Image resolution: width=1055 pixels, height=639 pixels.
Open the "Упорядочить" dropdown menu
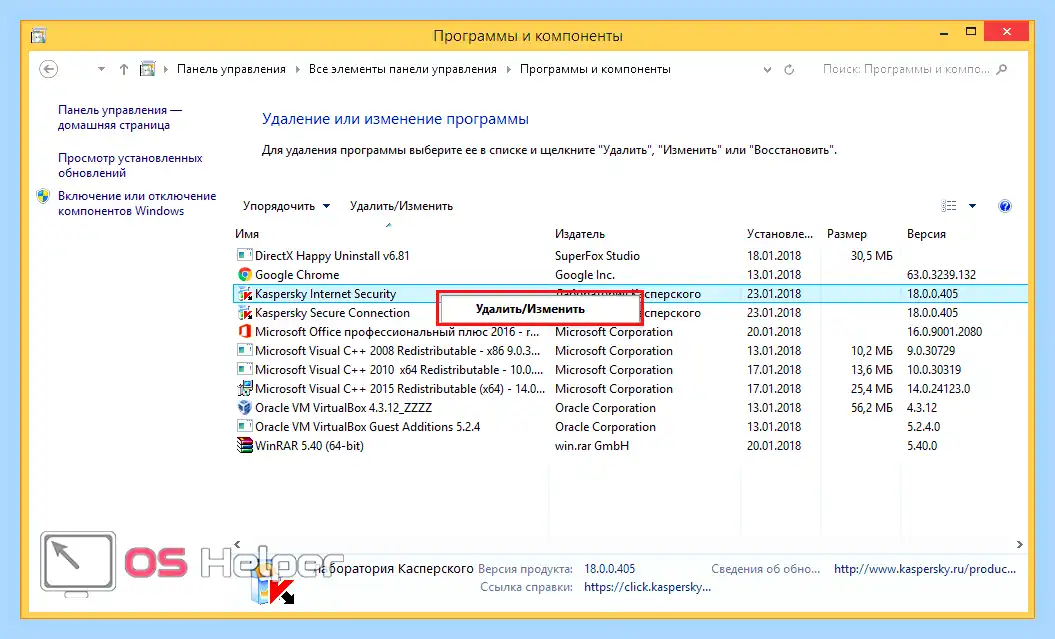[x=286, y=206]
